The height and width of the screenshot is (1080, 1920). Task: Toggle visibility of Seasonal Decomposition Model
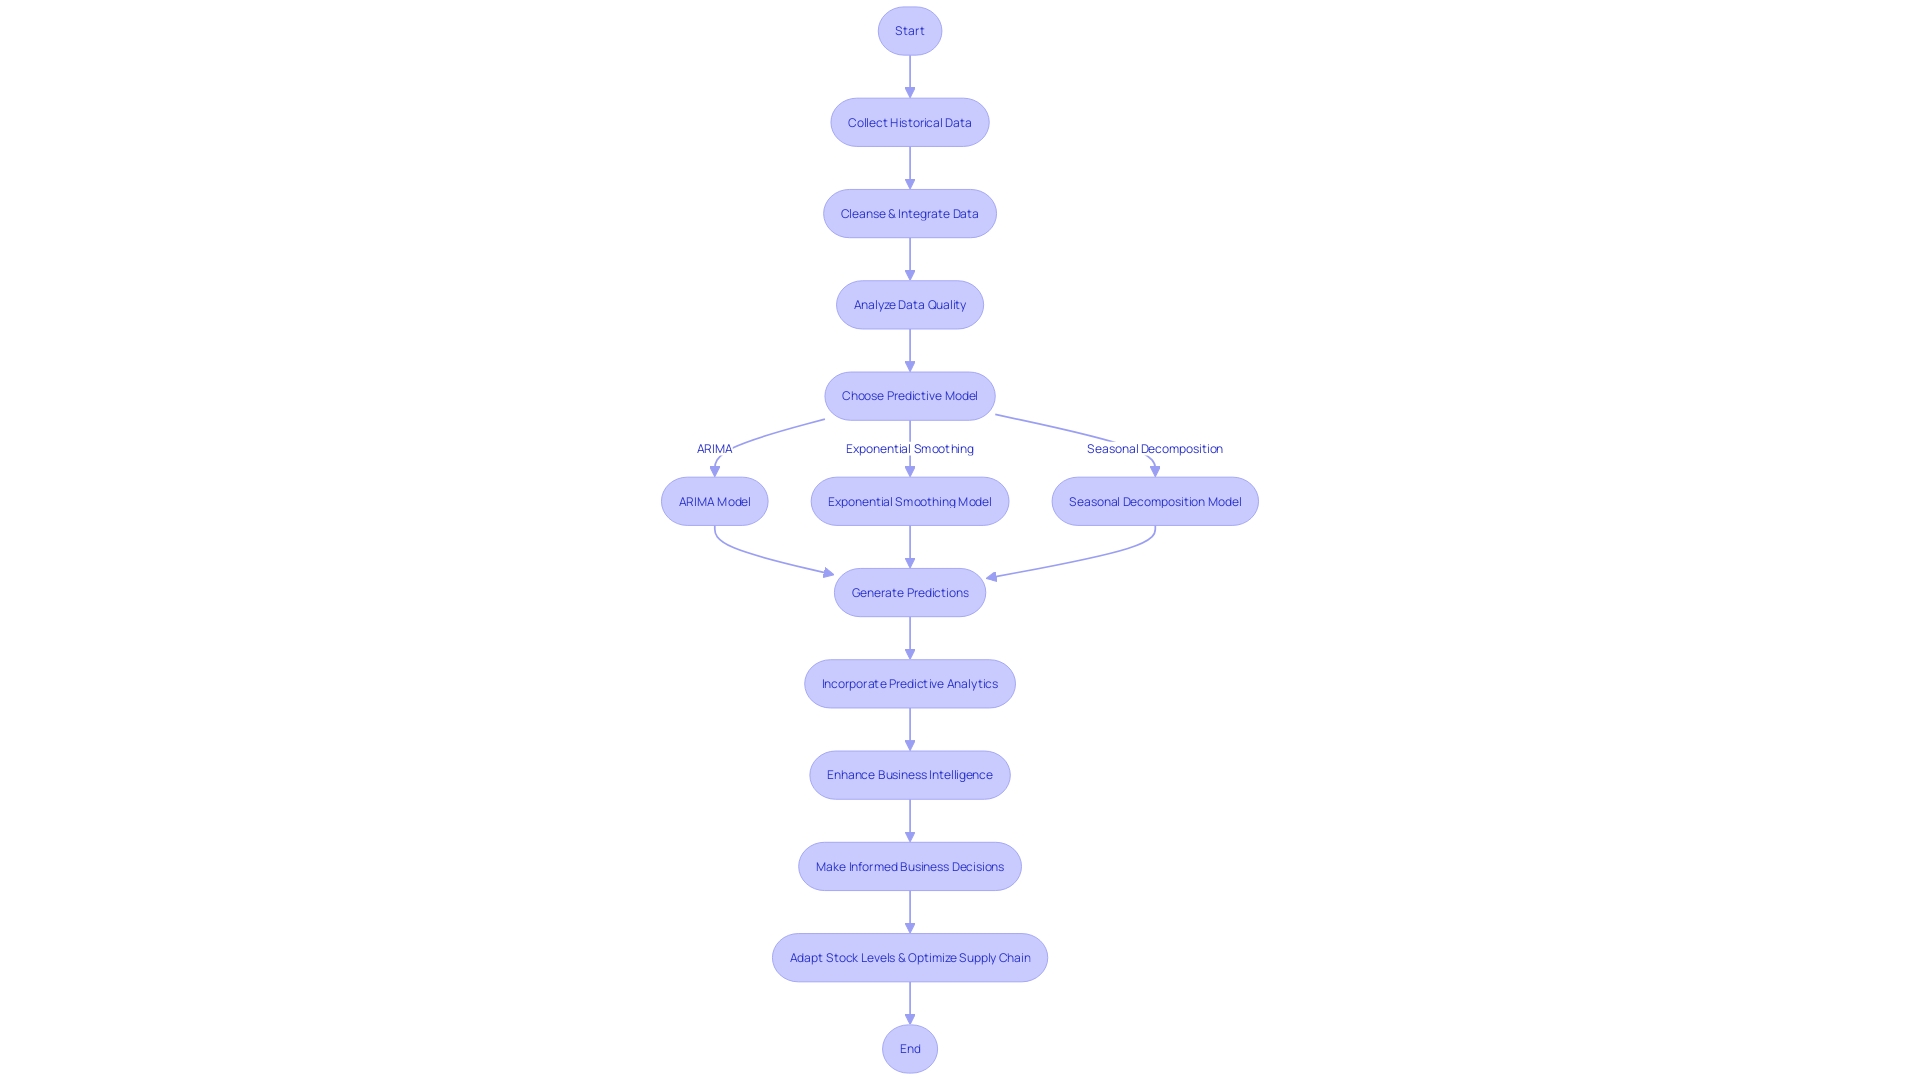tap(1154, 501)
